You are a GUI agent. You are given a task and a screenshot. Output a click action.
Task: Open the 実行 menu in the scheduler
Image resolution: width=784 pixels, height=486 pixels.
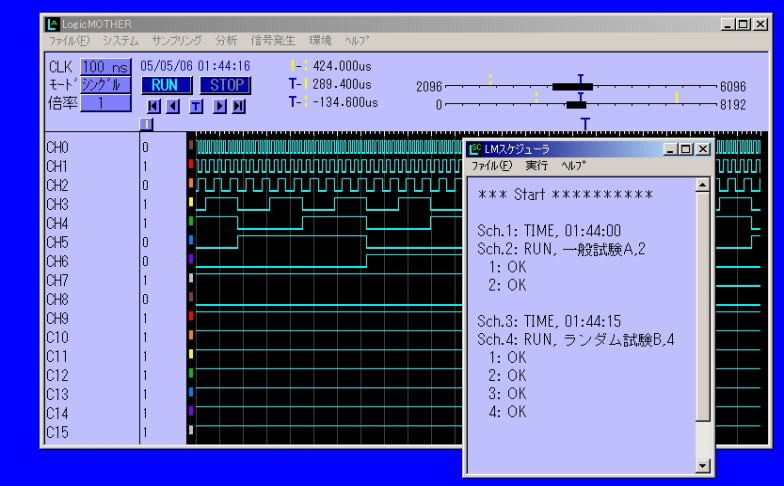pos(538,165)
